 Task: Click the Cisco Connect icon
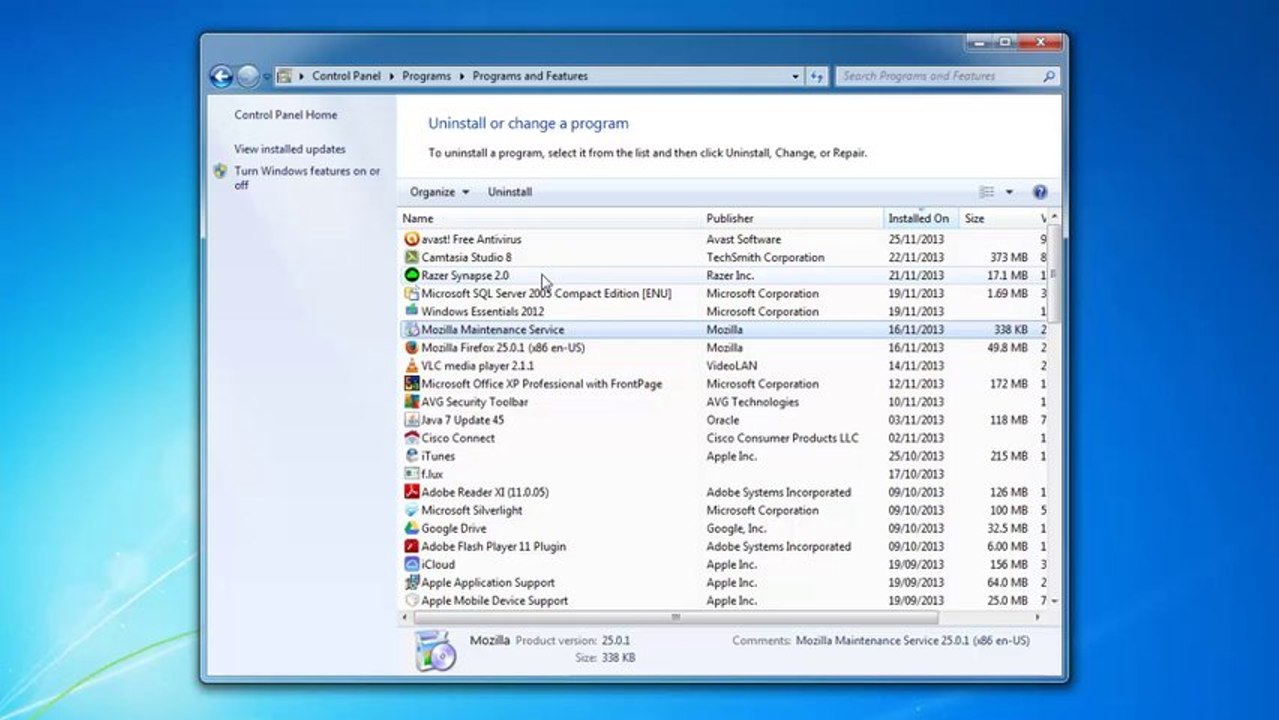[411, 438]
